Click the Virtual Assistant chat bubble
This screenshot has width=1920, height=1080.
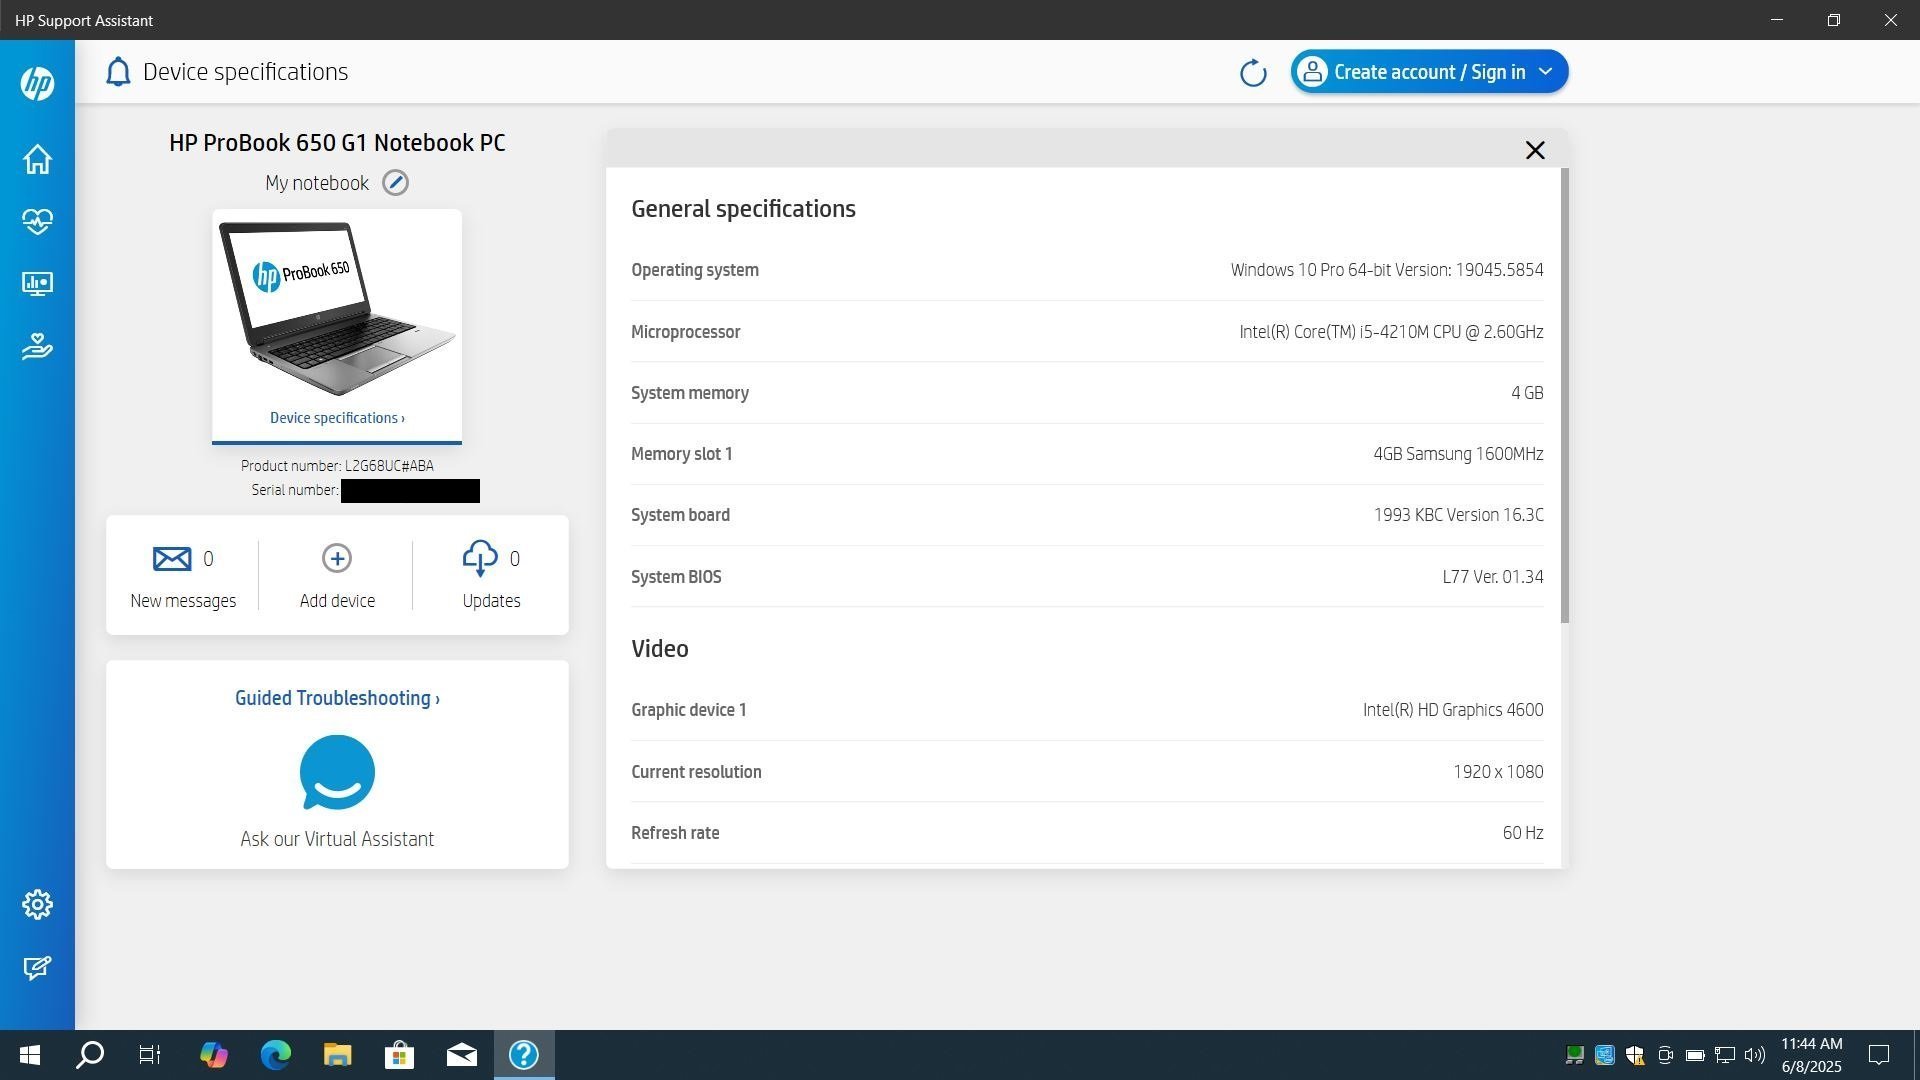pos(337,772)
